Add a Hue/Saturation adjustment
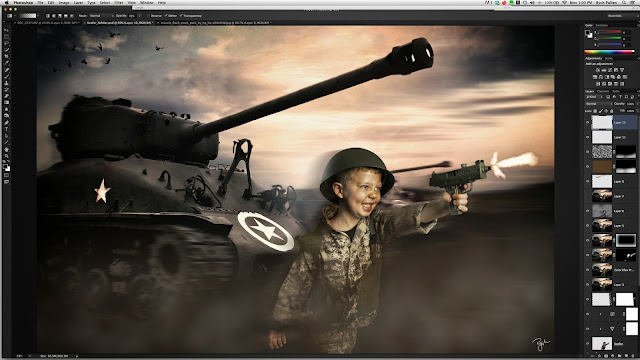The width and height of the screenshot is (640, 360). [595, 77]
